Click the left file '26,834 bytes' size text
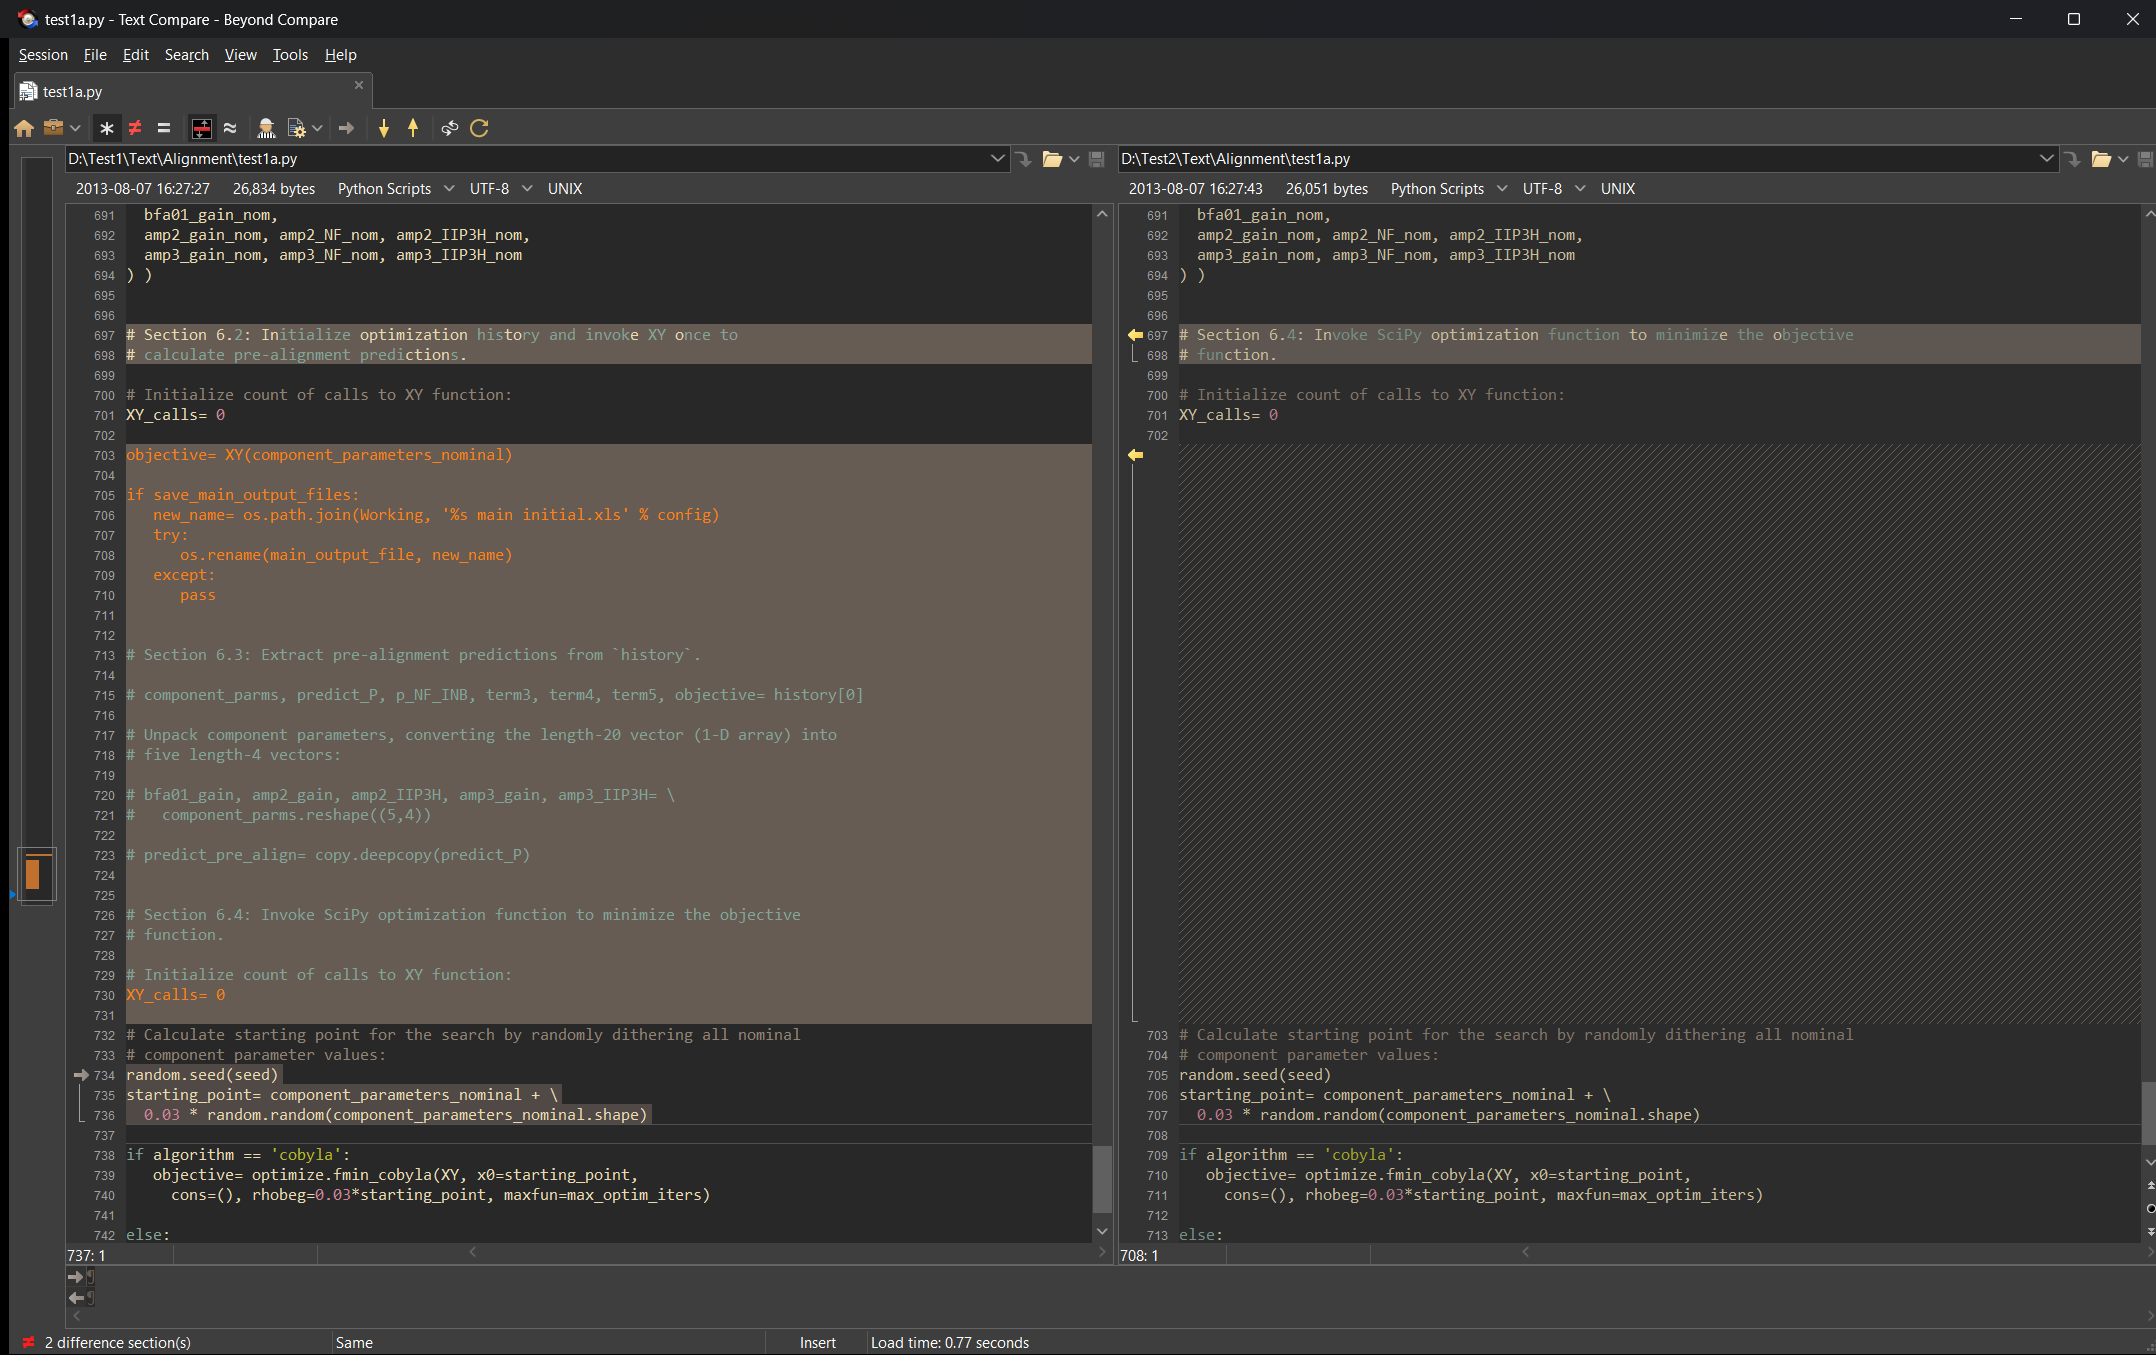 tap(274, 189)
